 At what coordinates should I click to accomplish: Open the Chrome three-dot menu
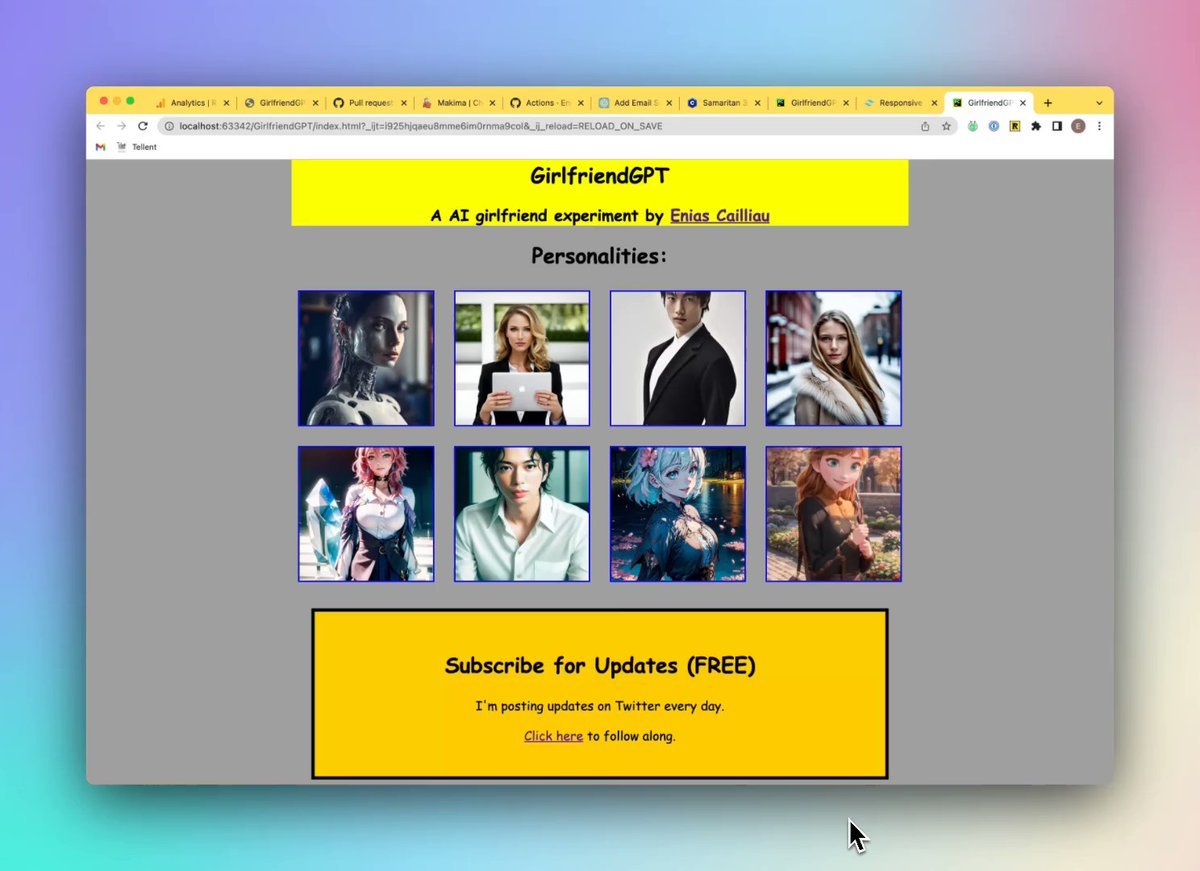[x=1099, y=126]
